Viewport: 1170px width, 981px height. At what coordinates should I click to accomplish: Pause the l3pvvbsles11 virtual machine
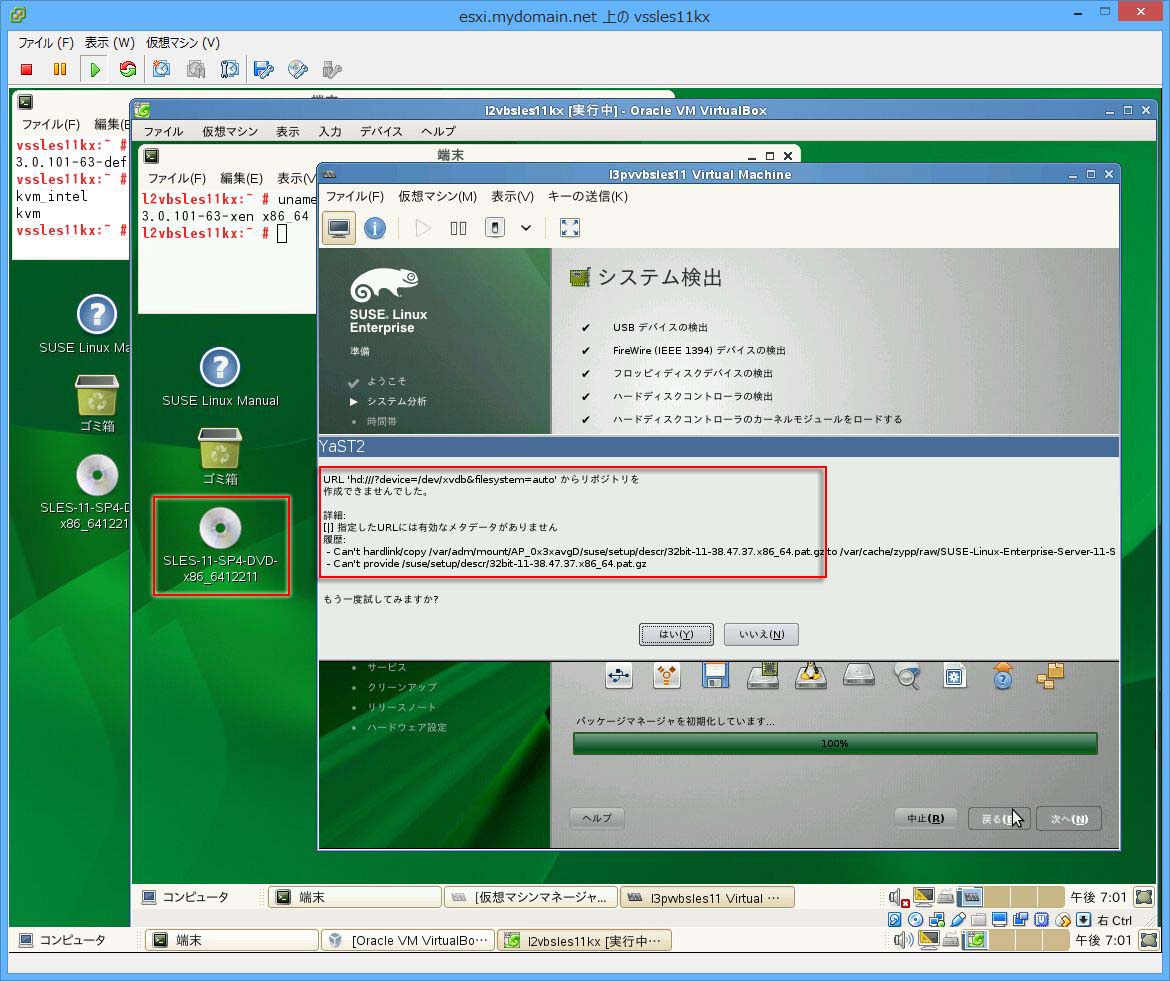[x=458, y=228]
